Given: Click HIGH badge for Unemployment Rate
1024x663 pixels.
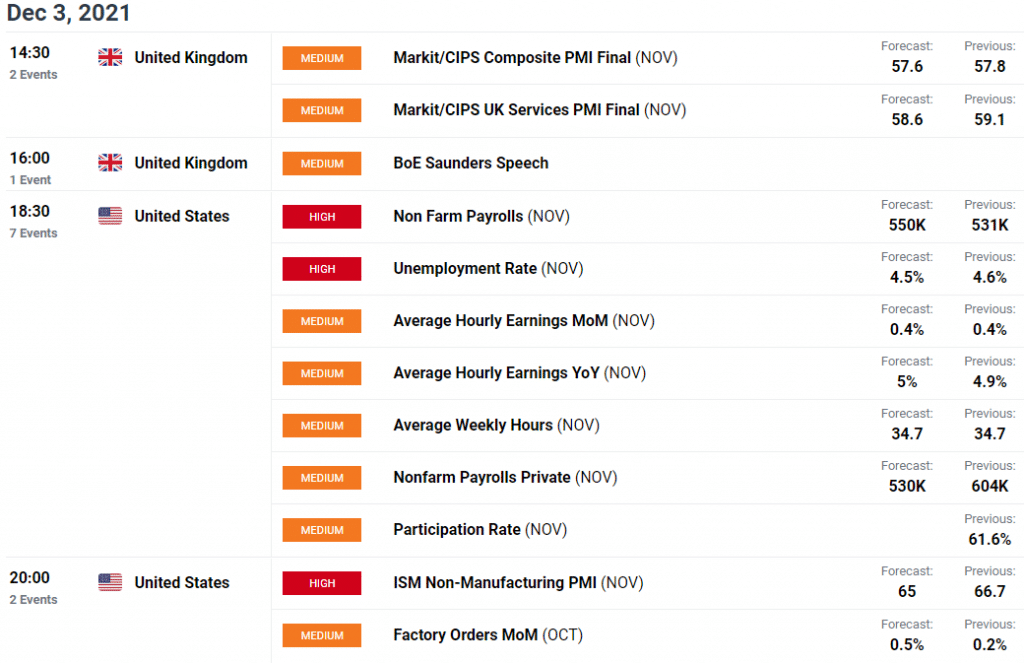Looking at the screenshot, I should pyautogui.click(x=321, y=269).
